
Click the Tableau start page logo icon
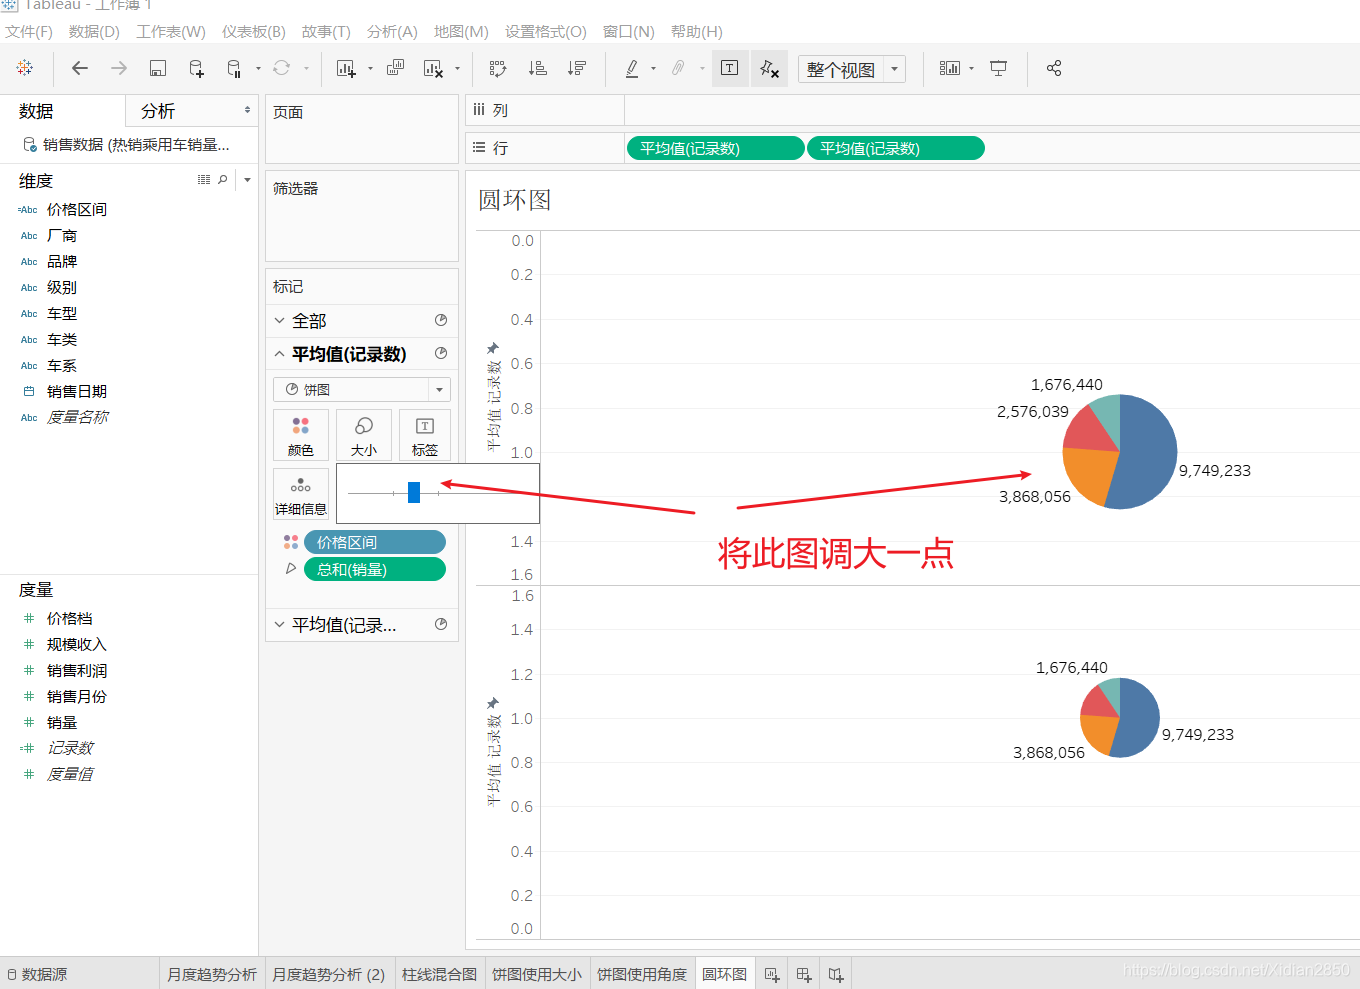[x=25, y=68]
